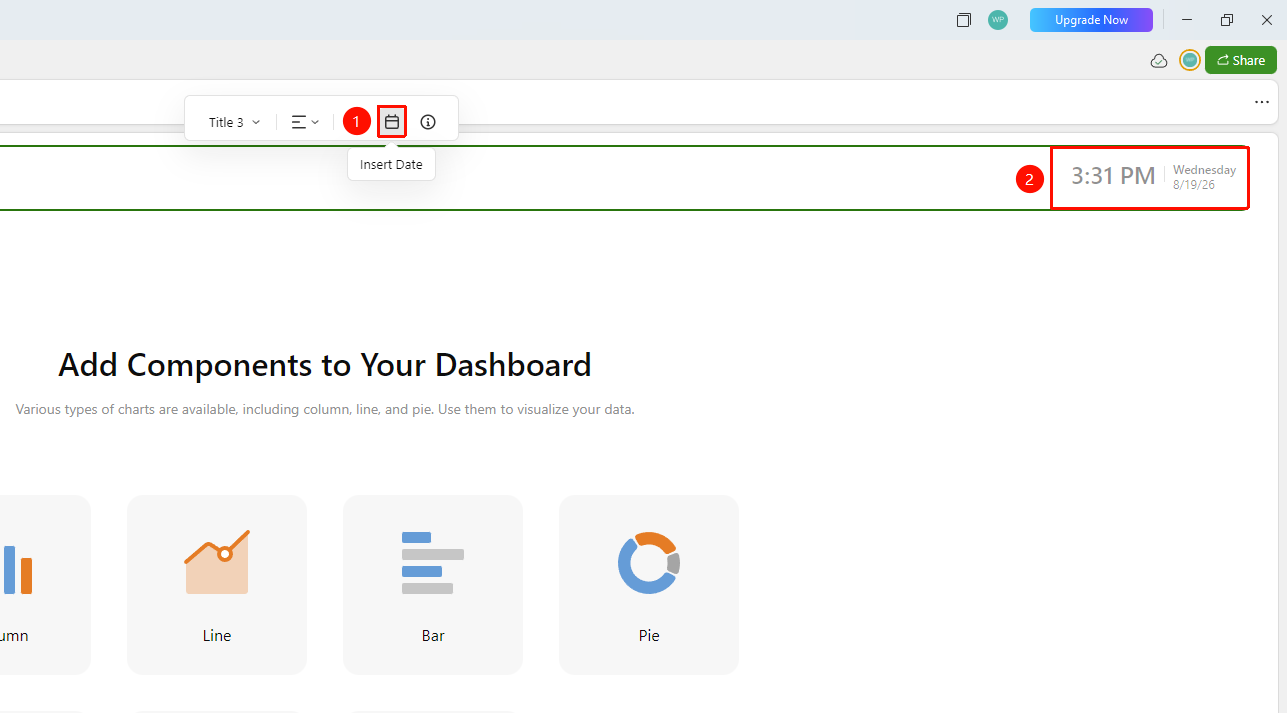
Task: Click the round collaborator icon beside Share
Action: pos(1189,60)
